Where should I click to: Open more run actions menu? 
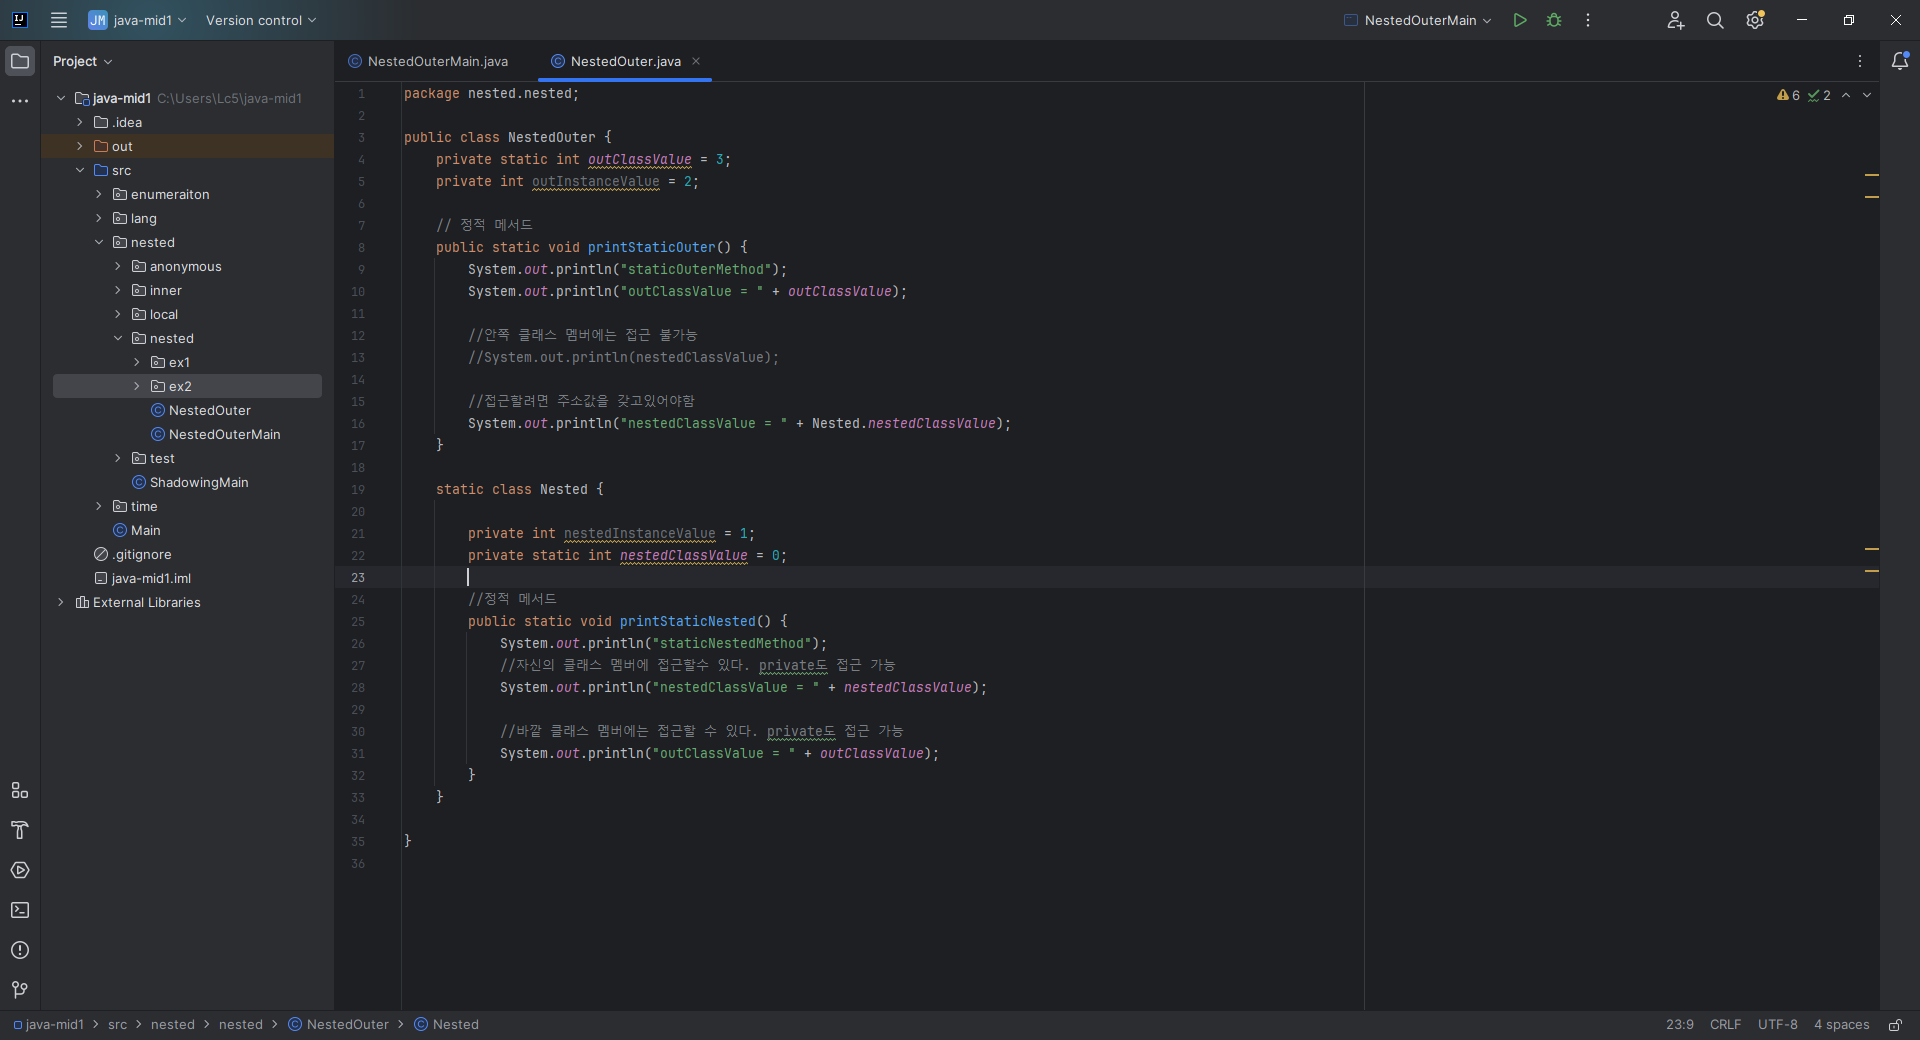[x=1588, y=20]
